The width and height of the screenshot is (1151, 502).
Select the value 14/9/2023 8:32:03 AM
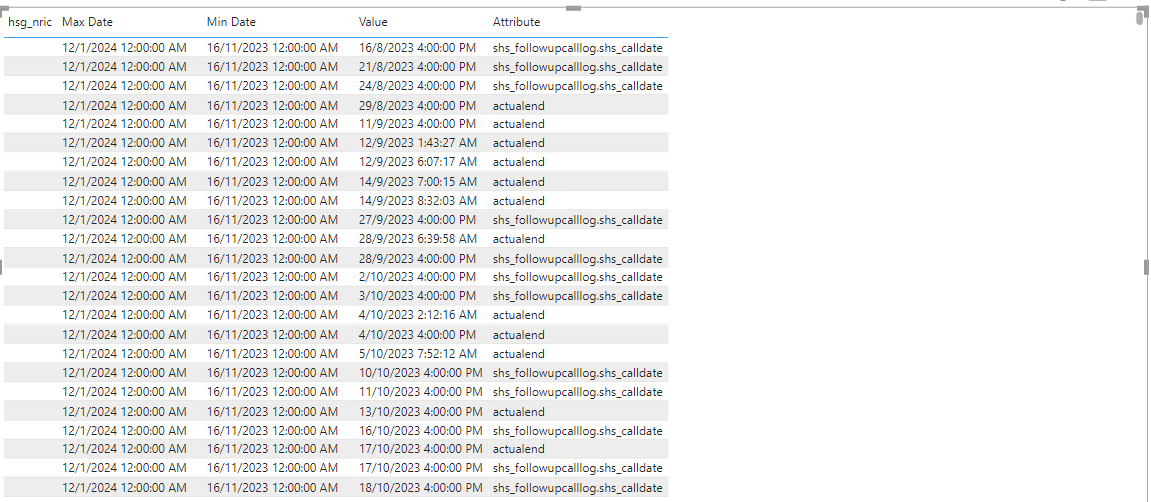(418, 201)
